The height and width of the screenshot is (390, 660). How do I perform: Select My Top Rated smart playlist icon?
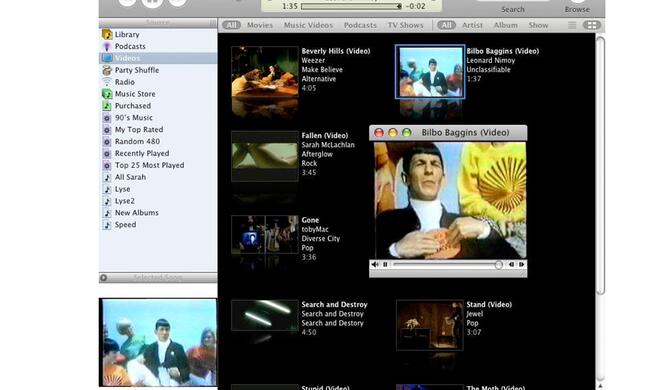[107, 130]
